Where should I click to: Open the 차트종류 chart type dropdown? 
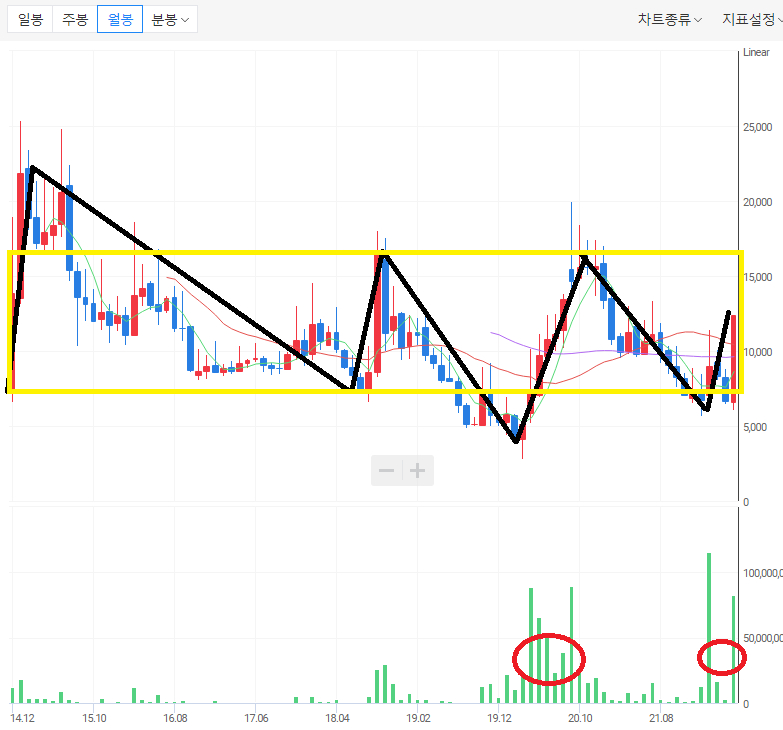coord(669,19)
